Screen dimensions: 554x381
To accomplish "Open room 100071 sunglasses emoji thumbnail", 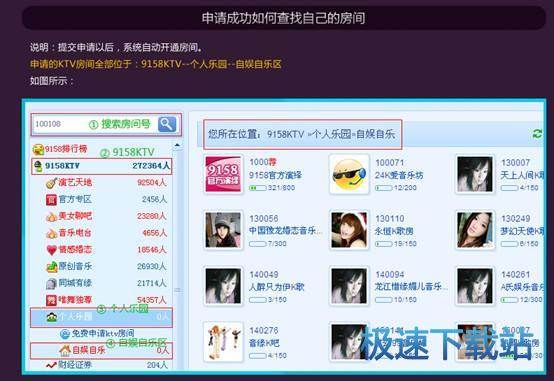I will coord(349,175).
